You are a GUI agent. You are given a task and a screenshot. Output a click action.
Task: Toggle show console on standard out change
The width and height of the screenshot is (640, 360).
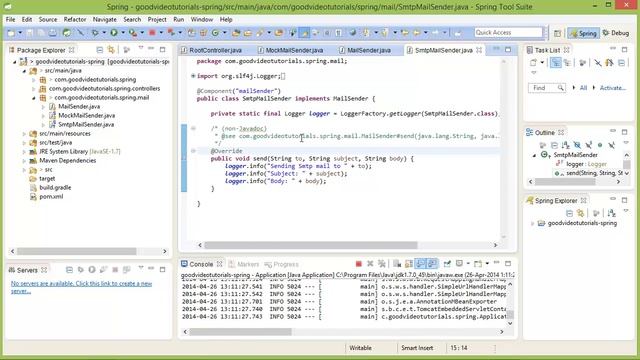[420, 264]
